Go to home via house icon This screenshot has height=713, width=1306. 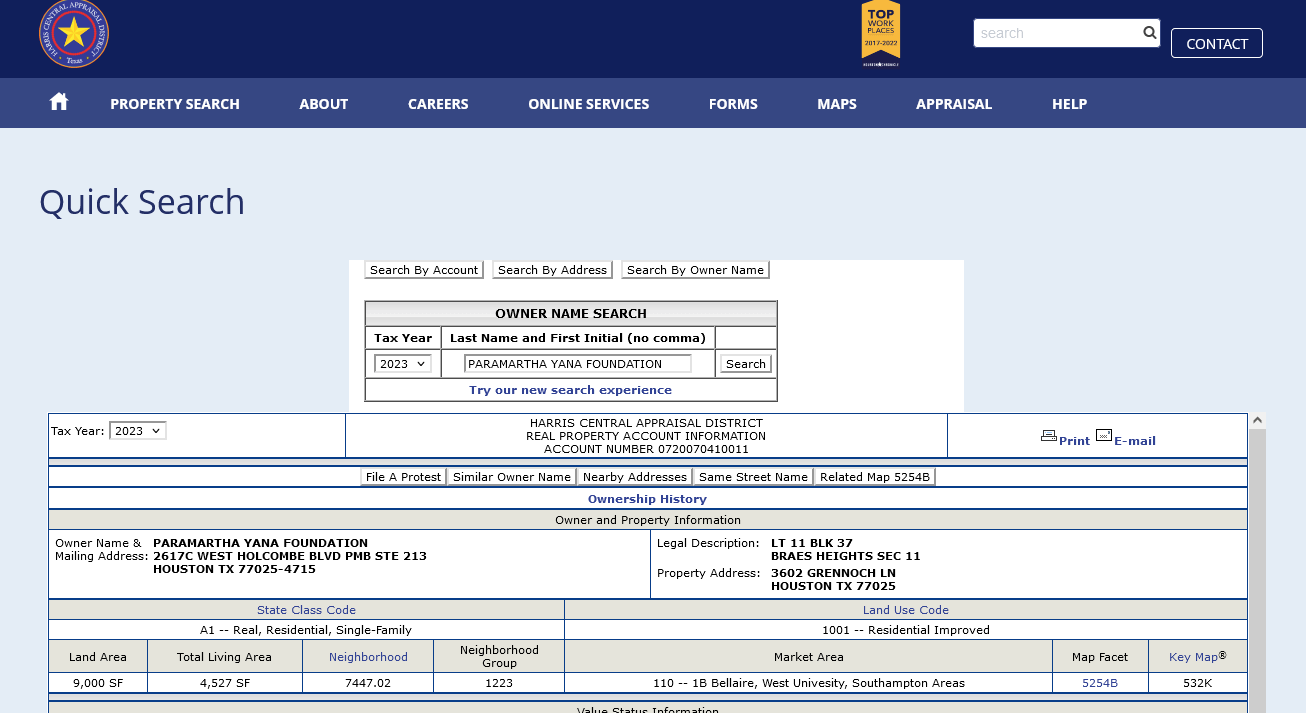coord(59,102)
